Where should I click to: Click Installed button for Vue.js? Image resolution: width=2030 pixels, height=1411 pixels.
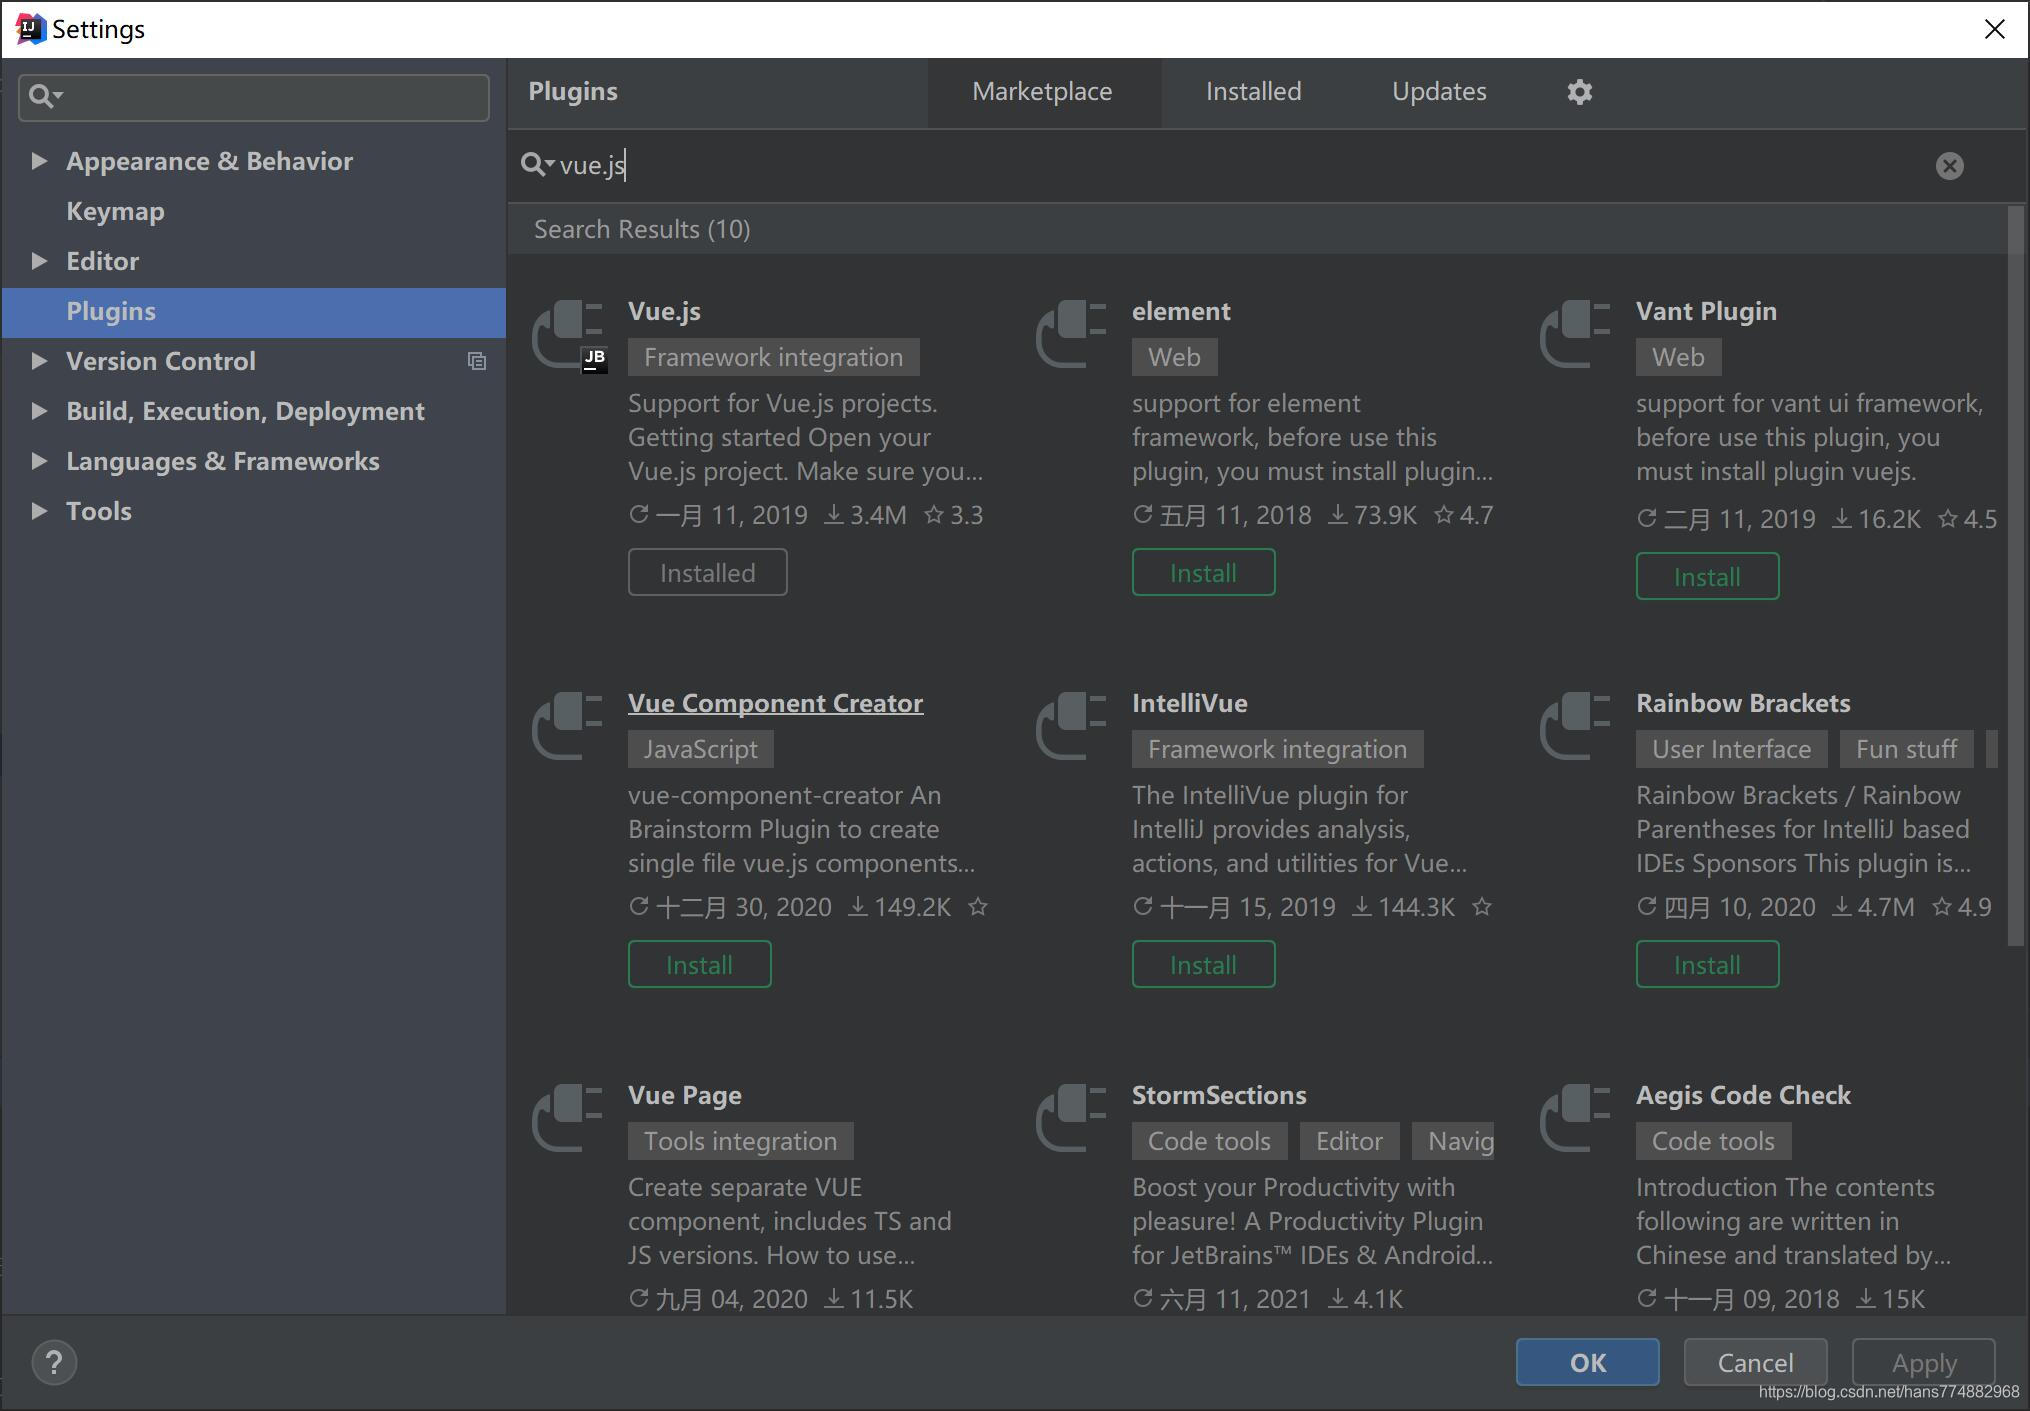(707, 572)
